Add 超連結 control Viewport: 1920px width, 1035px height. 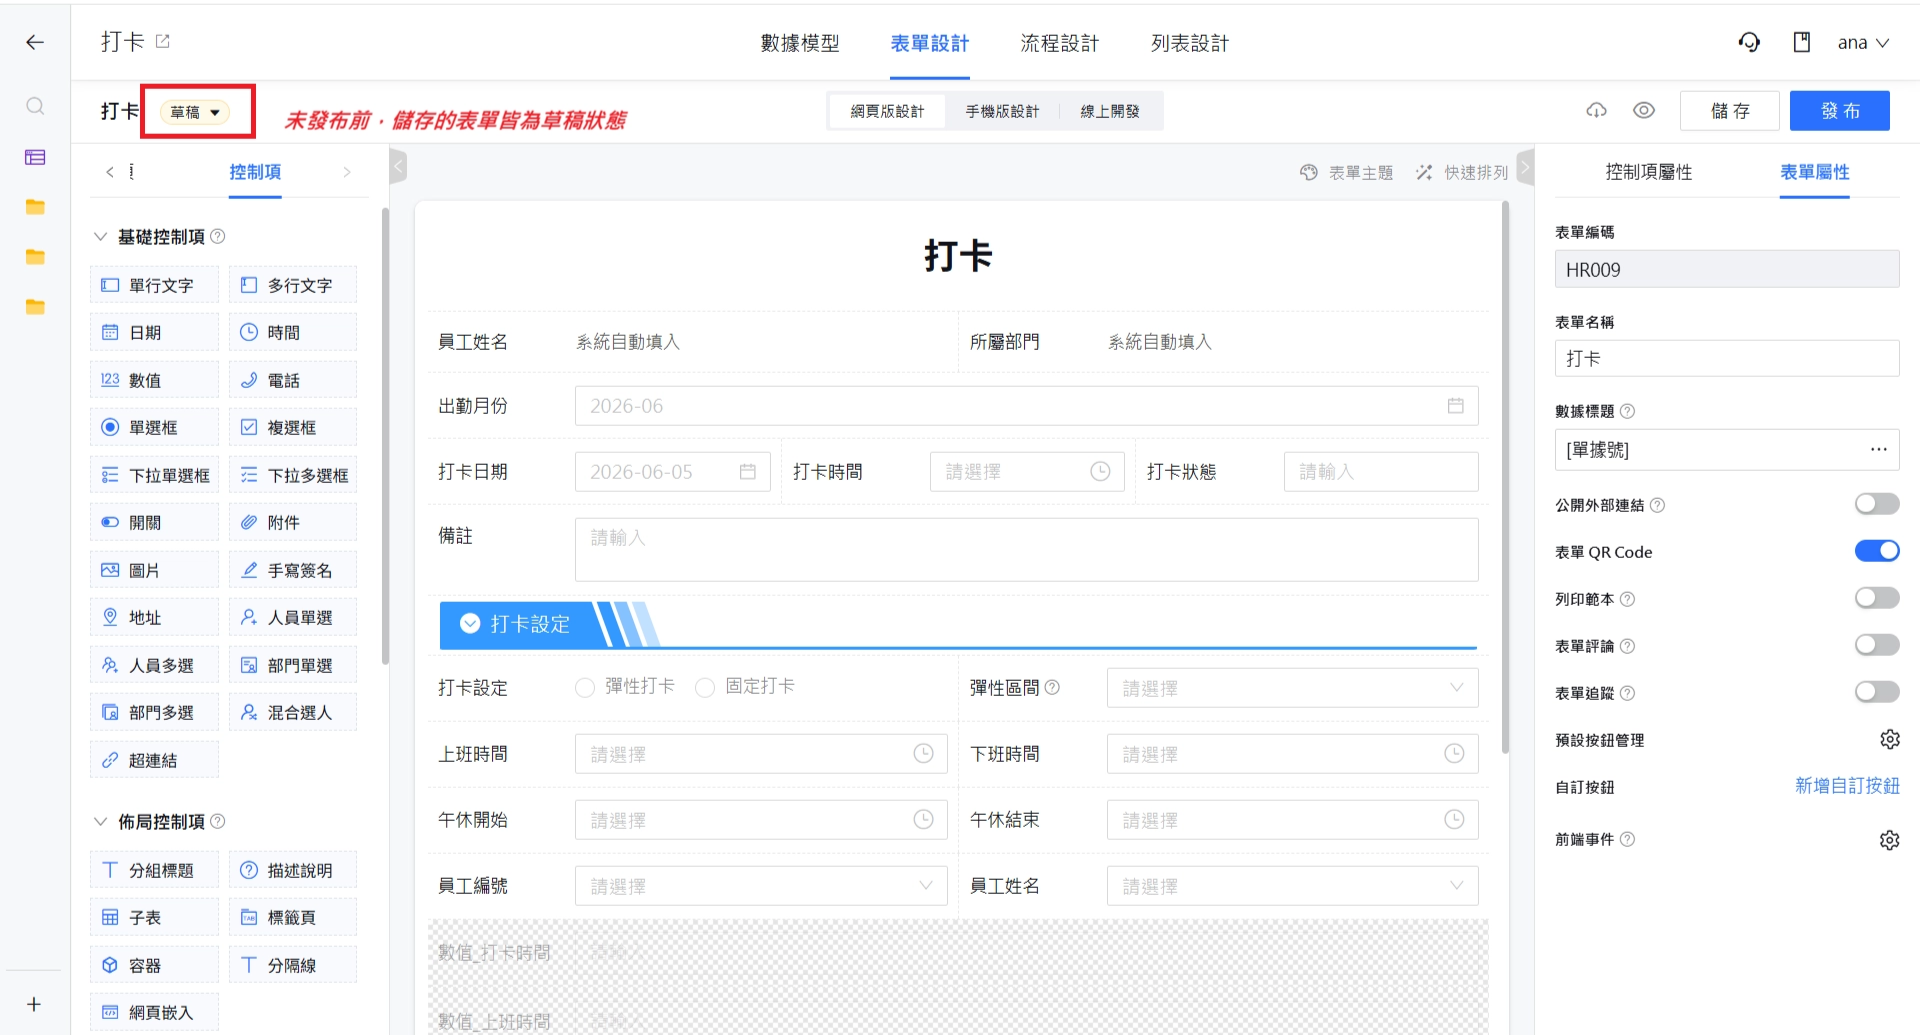[154, 760]
